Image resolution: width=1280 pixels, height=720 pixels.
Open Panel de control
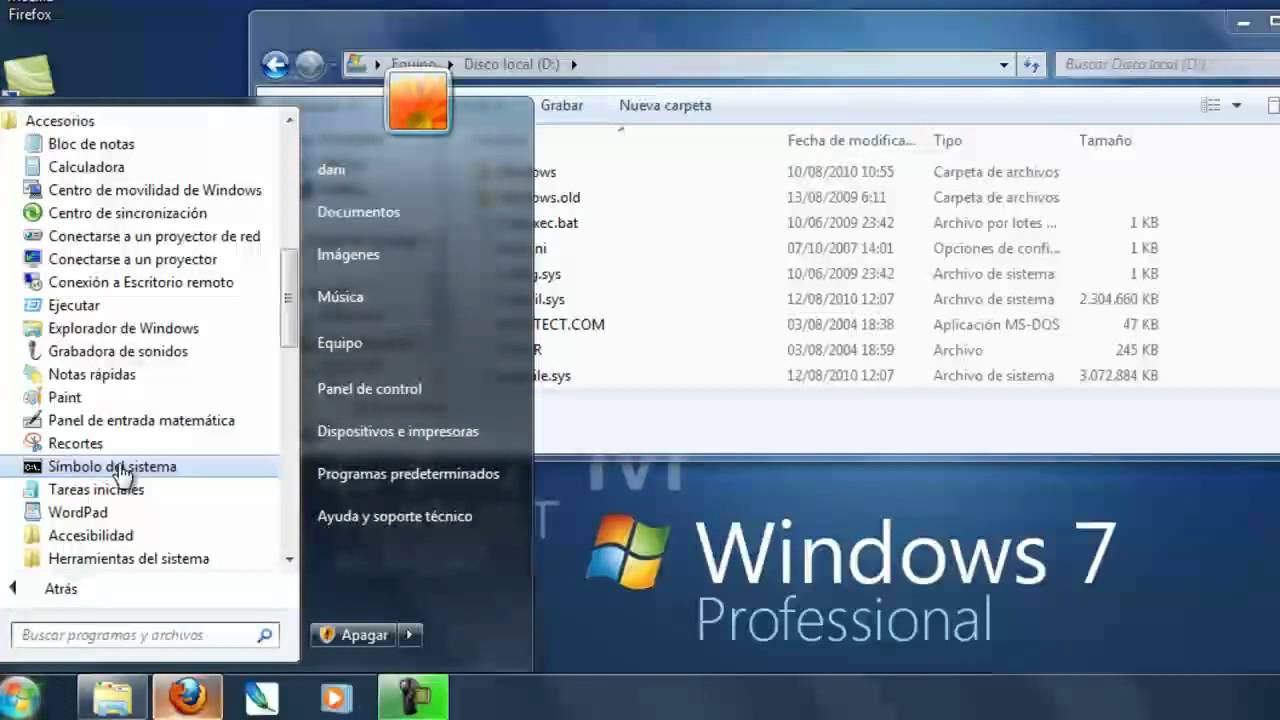click(369, 389)
